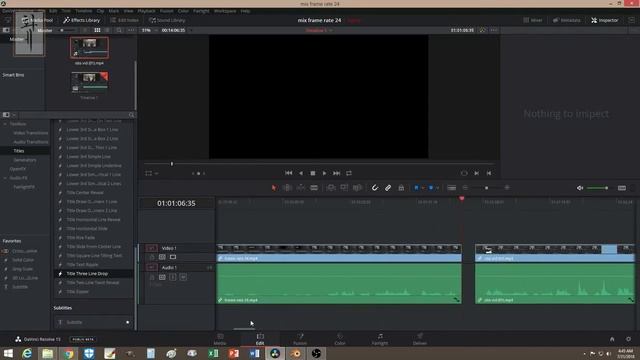Click the Media Pool search icon

119,30
